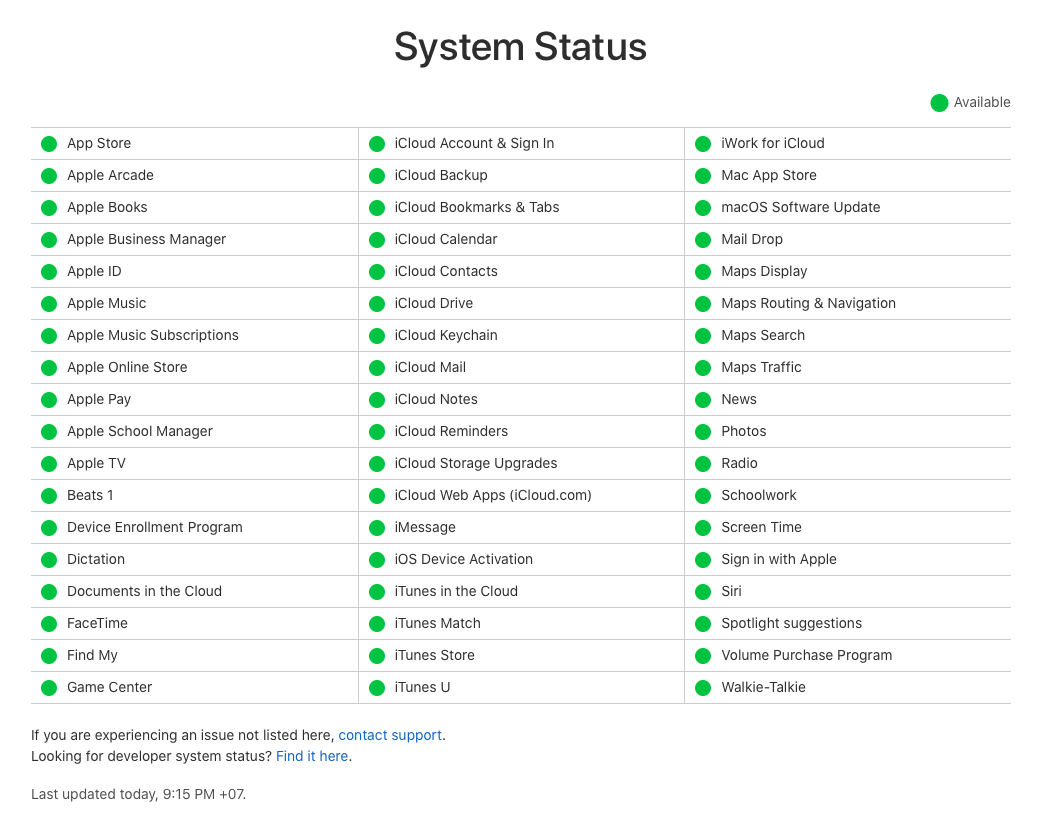Click the green status icon for Apple Music

tap(49, 304)
